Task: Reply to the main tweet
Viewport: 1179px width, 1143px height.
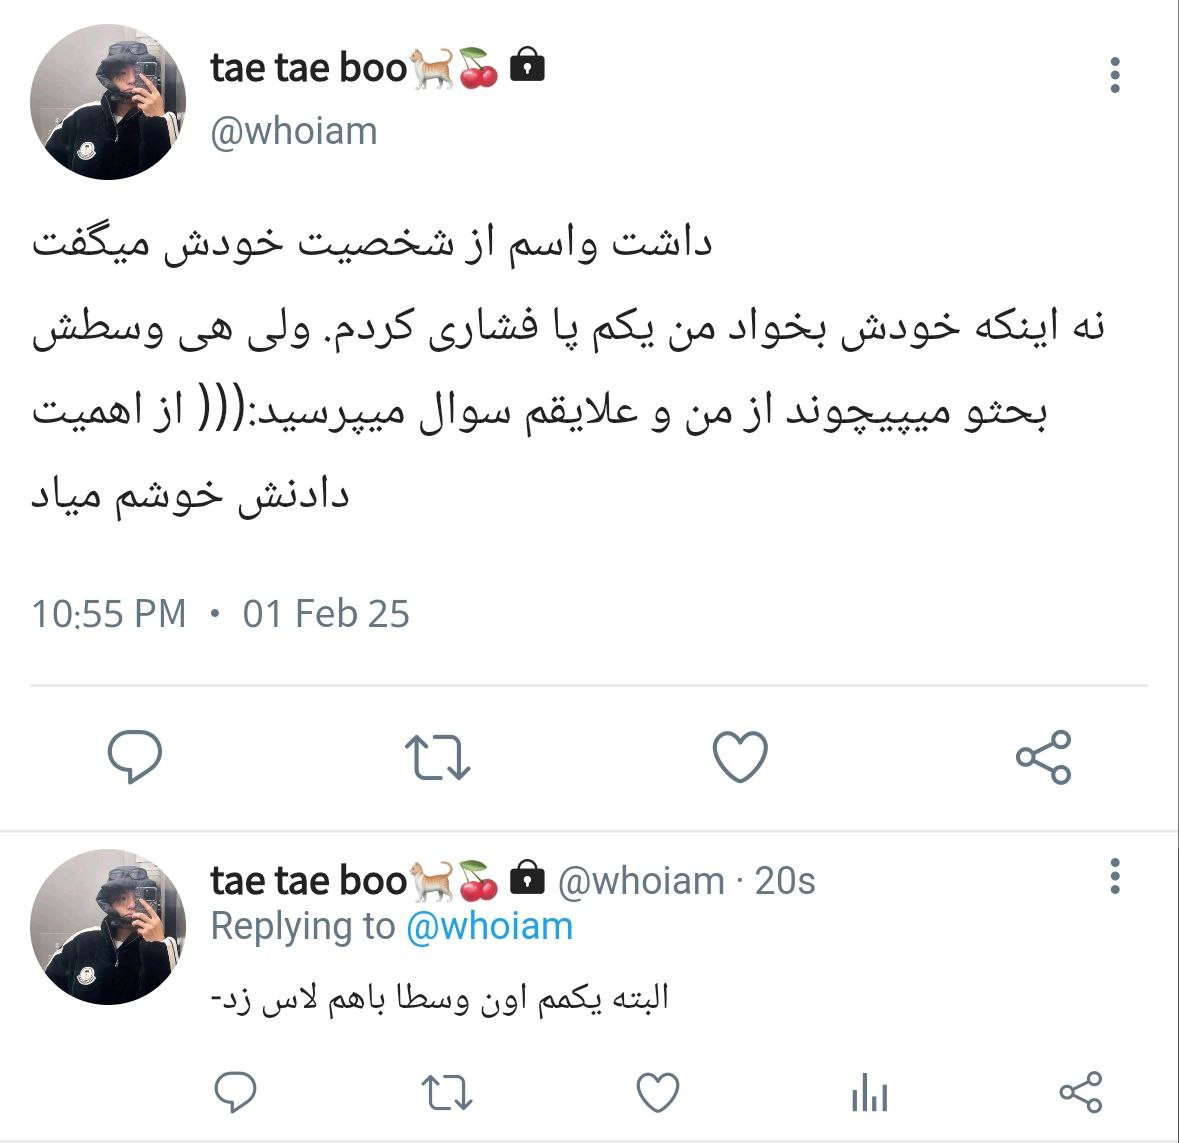Action: [x=135, y=756]
